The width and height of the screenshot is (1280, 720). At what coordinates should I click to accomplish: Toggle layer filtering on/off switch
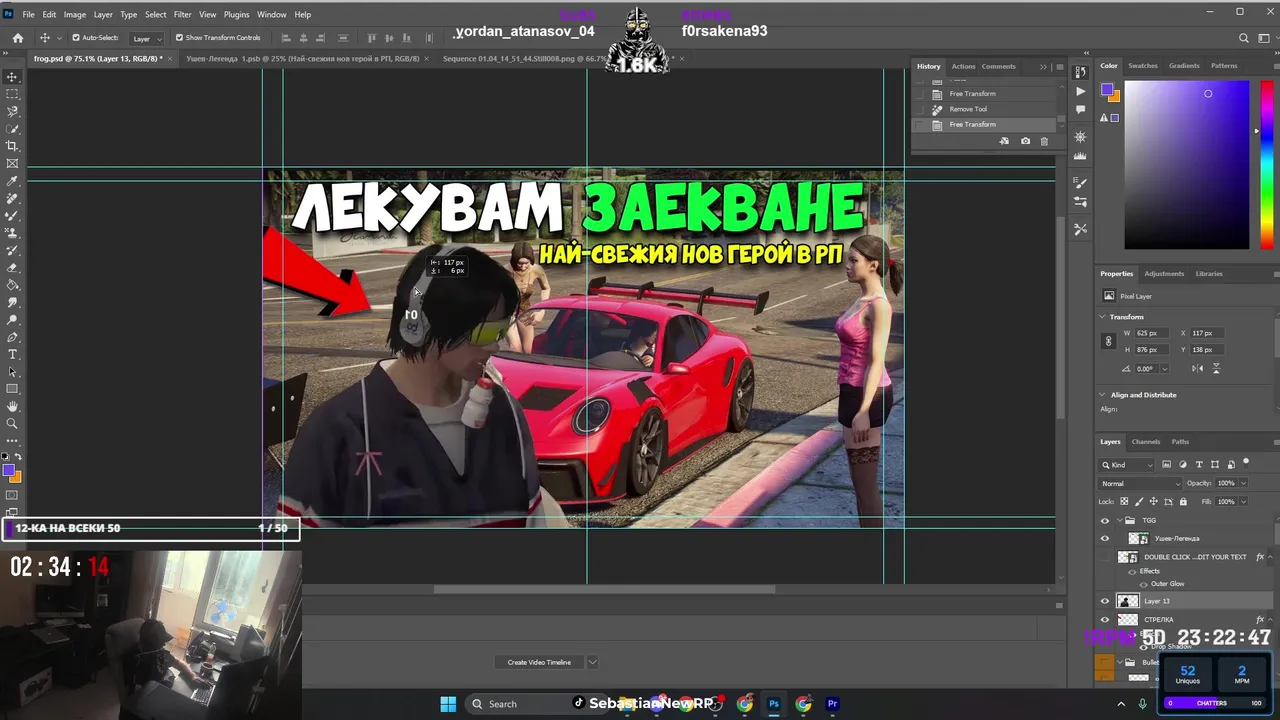[x=1247, y=463]
